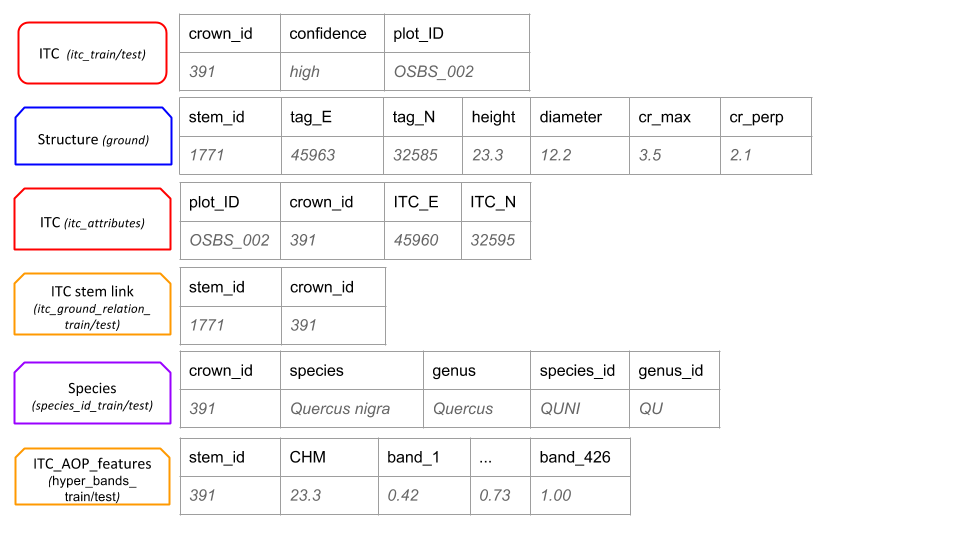Click the CHM column header
Image resolution: width=960 pixels, height=540 pixels.
point(330,458)
